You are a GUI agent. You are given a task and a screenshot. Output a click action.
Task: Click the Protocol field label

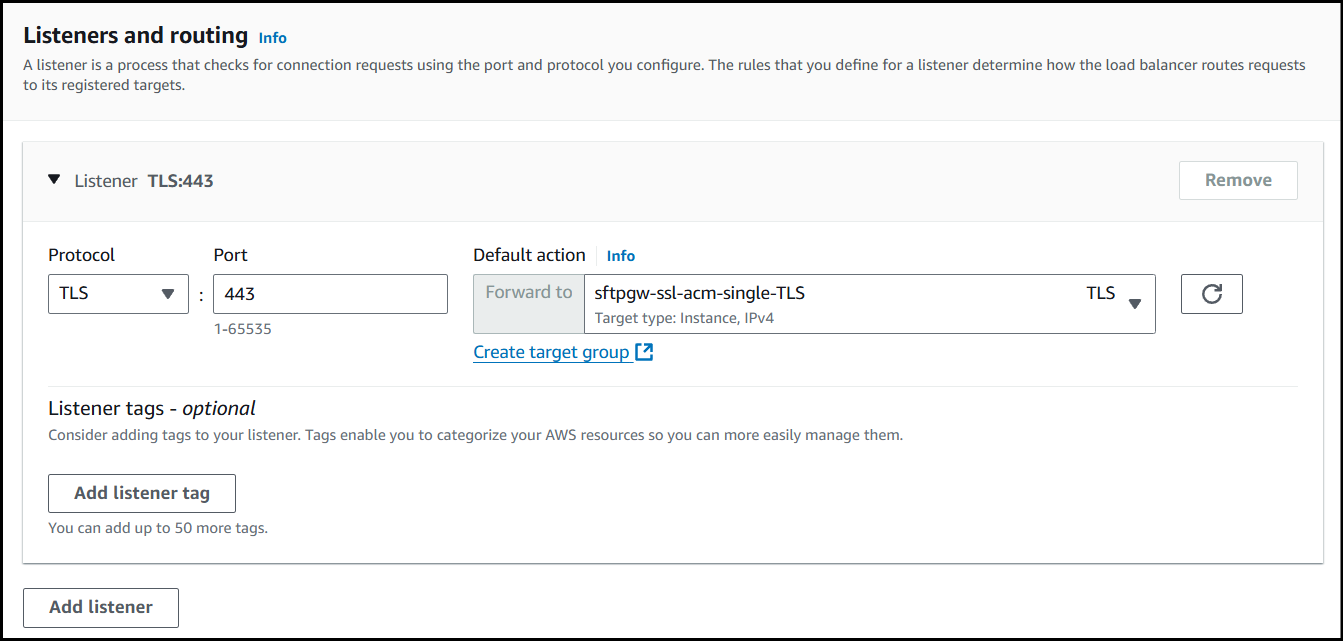pos(81,255)
